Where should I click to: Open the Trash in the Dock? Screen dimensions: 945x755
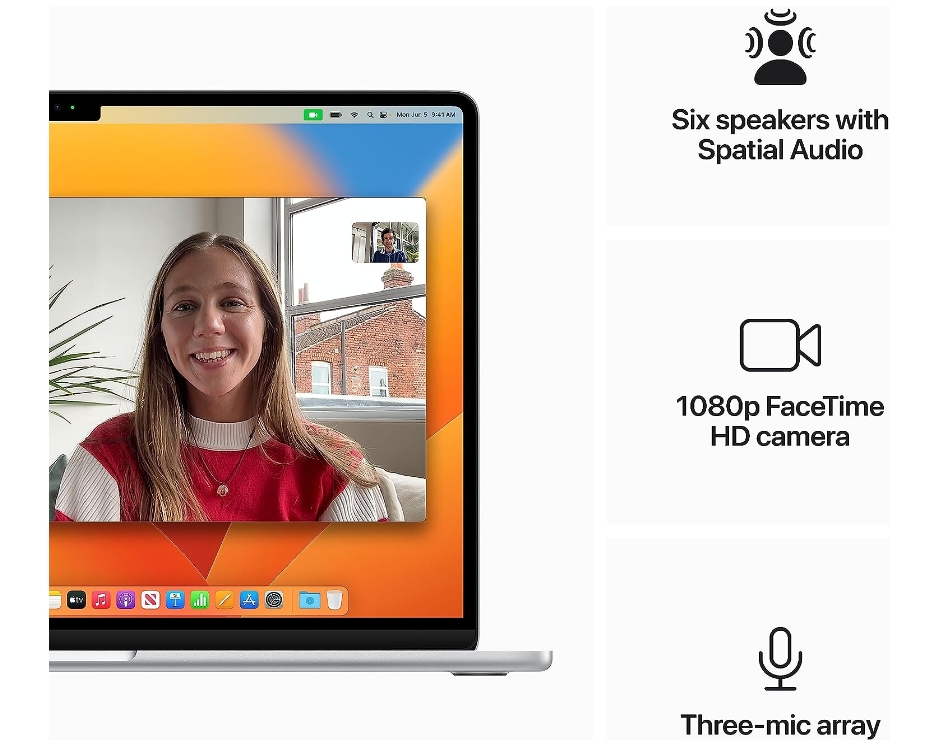(334, 600)
